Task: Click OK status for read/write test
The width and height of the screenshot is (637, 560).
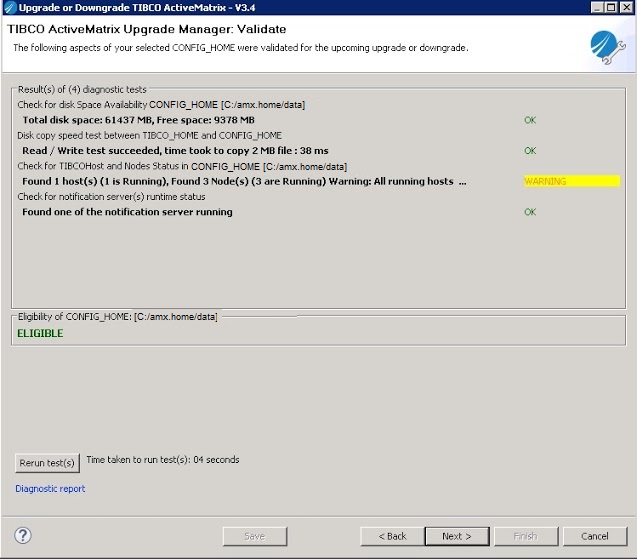Action: pos(530,151)
